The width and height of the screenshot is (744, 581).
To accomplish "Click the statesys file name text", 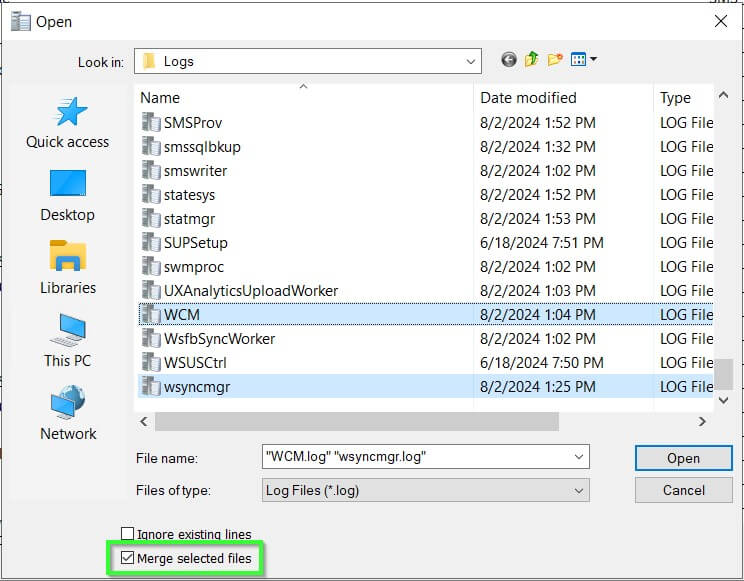I will pos(189,195).
